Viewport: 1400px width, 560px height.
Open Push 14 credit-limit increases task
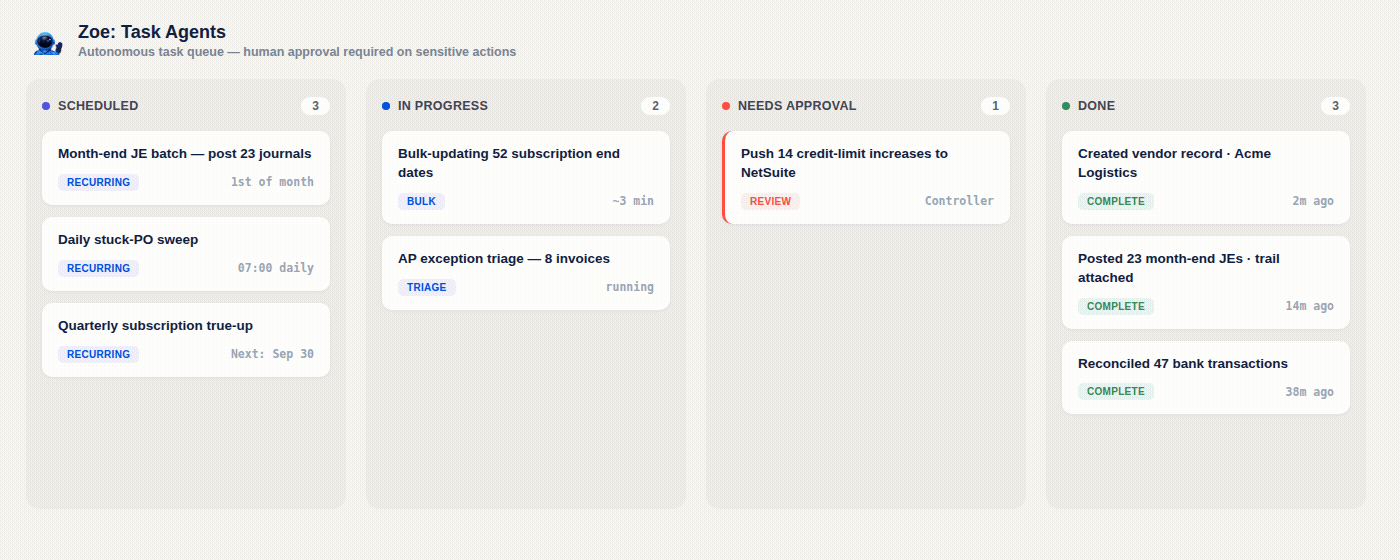coord(866,177)
